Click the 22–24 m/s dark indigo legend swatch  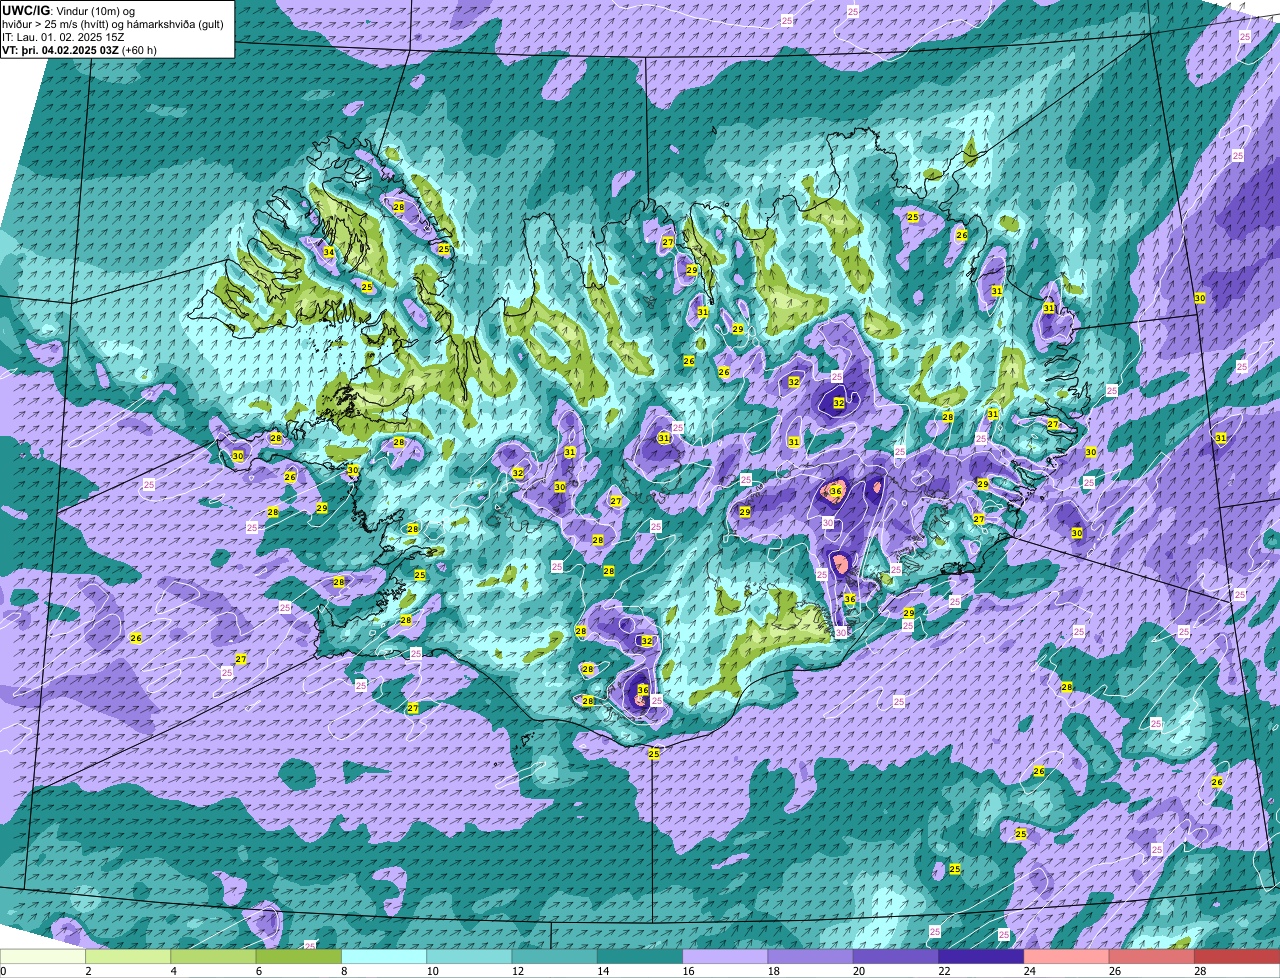tap(981, 956)
